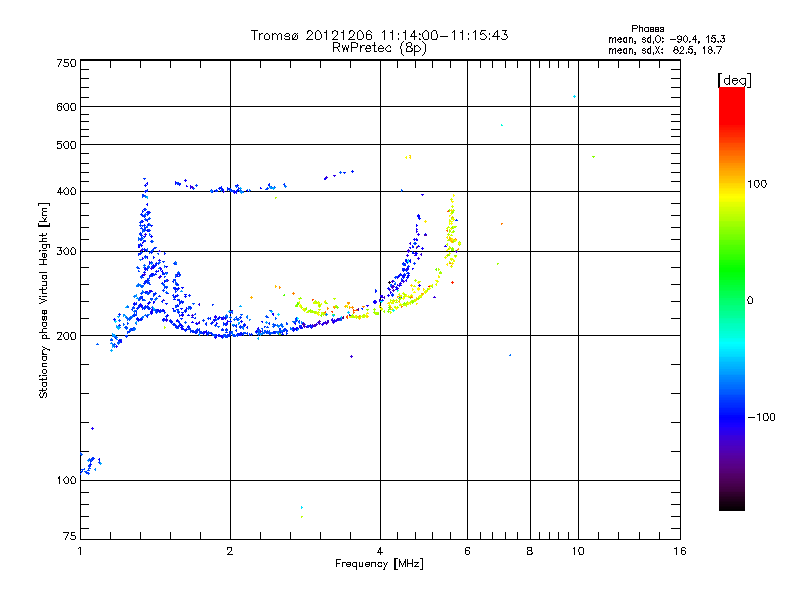Click the x-axis tick label '16'
This screenshot has height=600, width=800.
pos(680,551)
